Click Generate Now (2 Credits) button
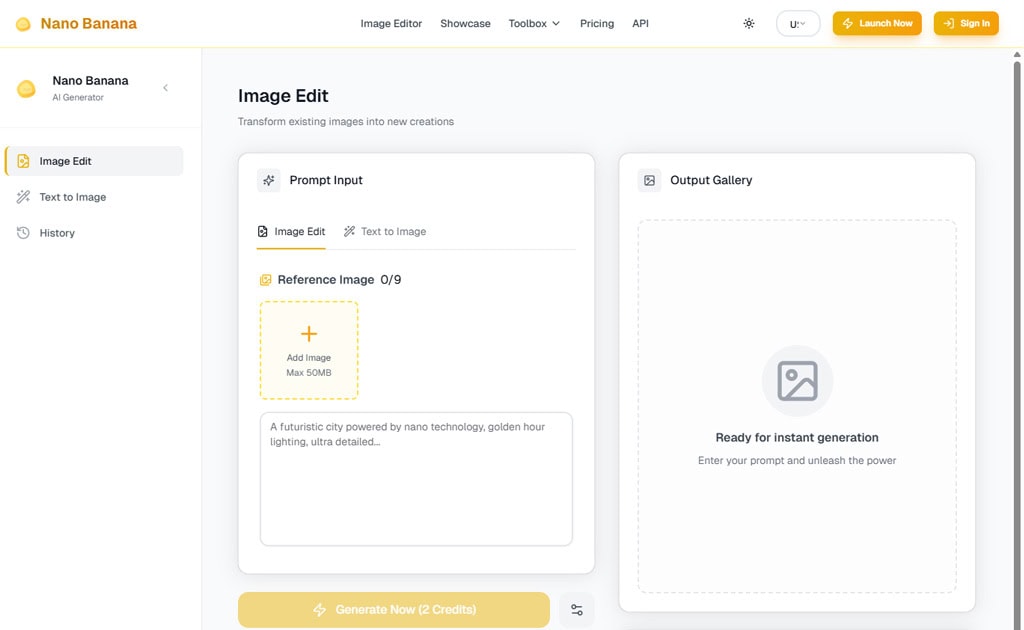 [394, 610]
